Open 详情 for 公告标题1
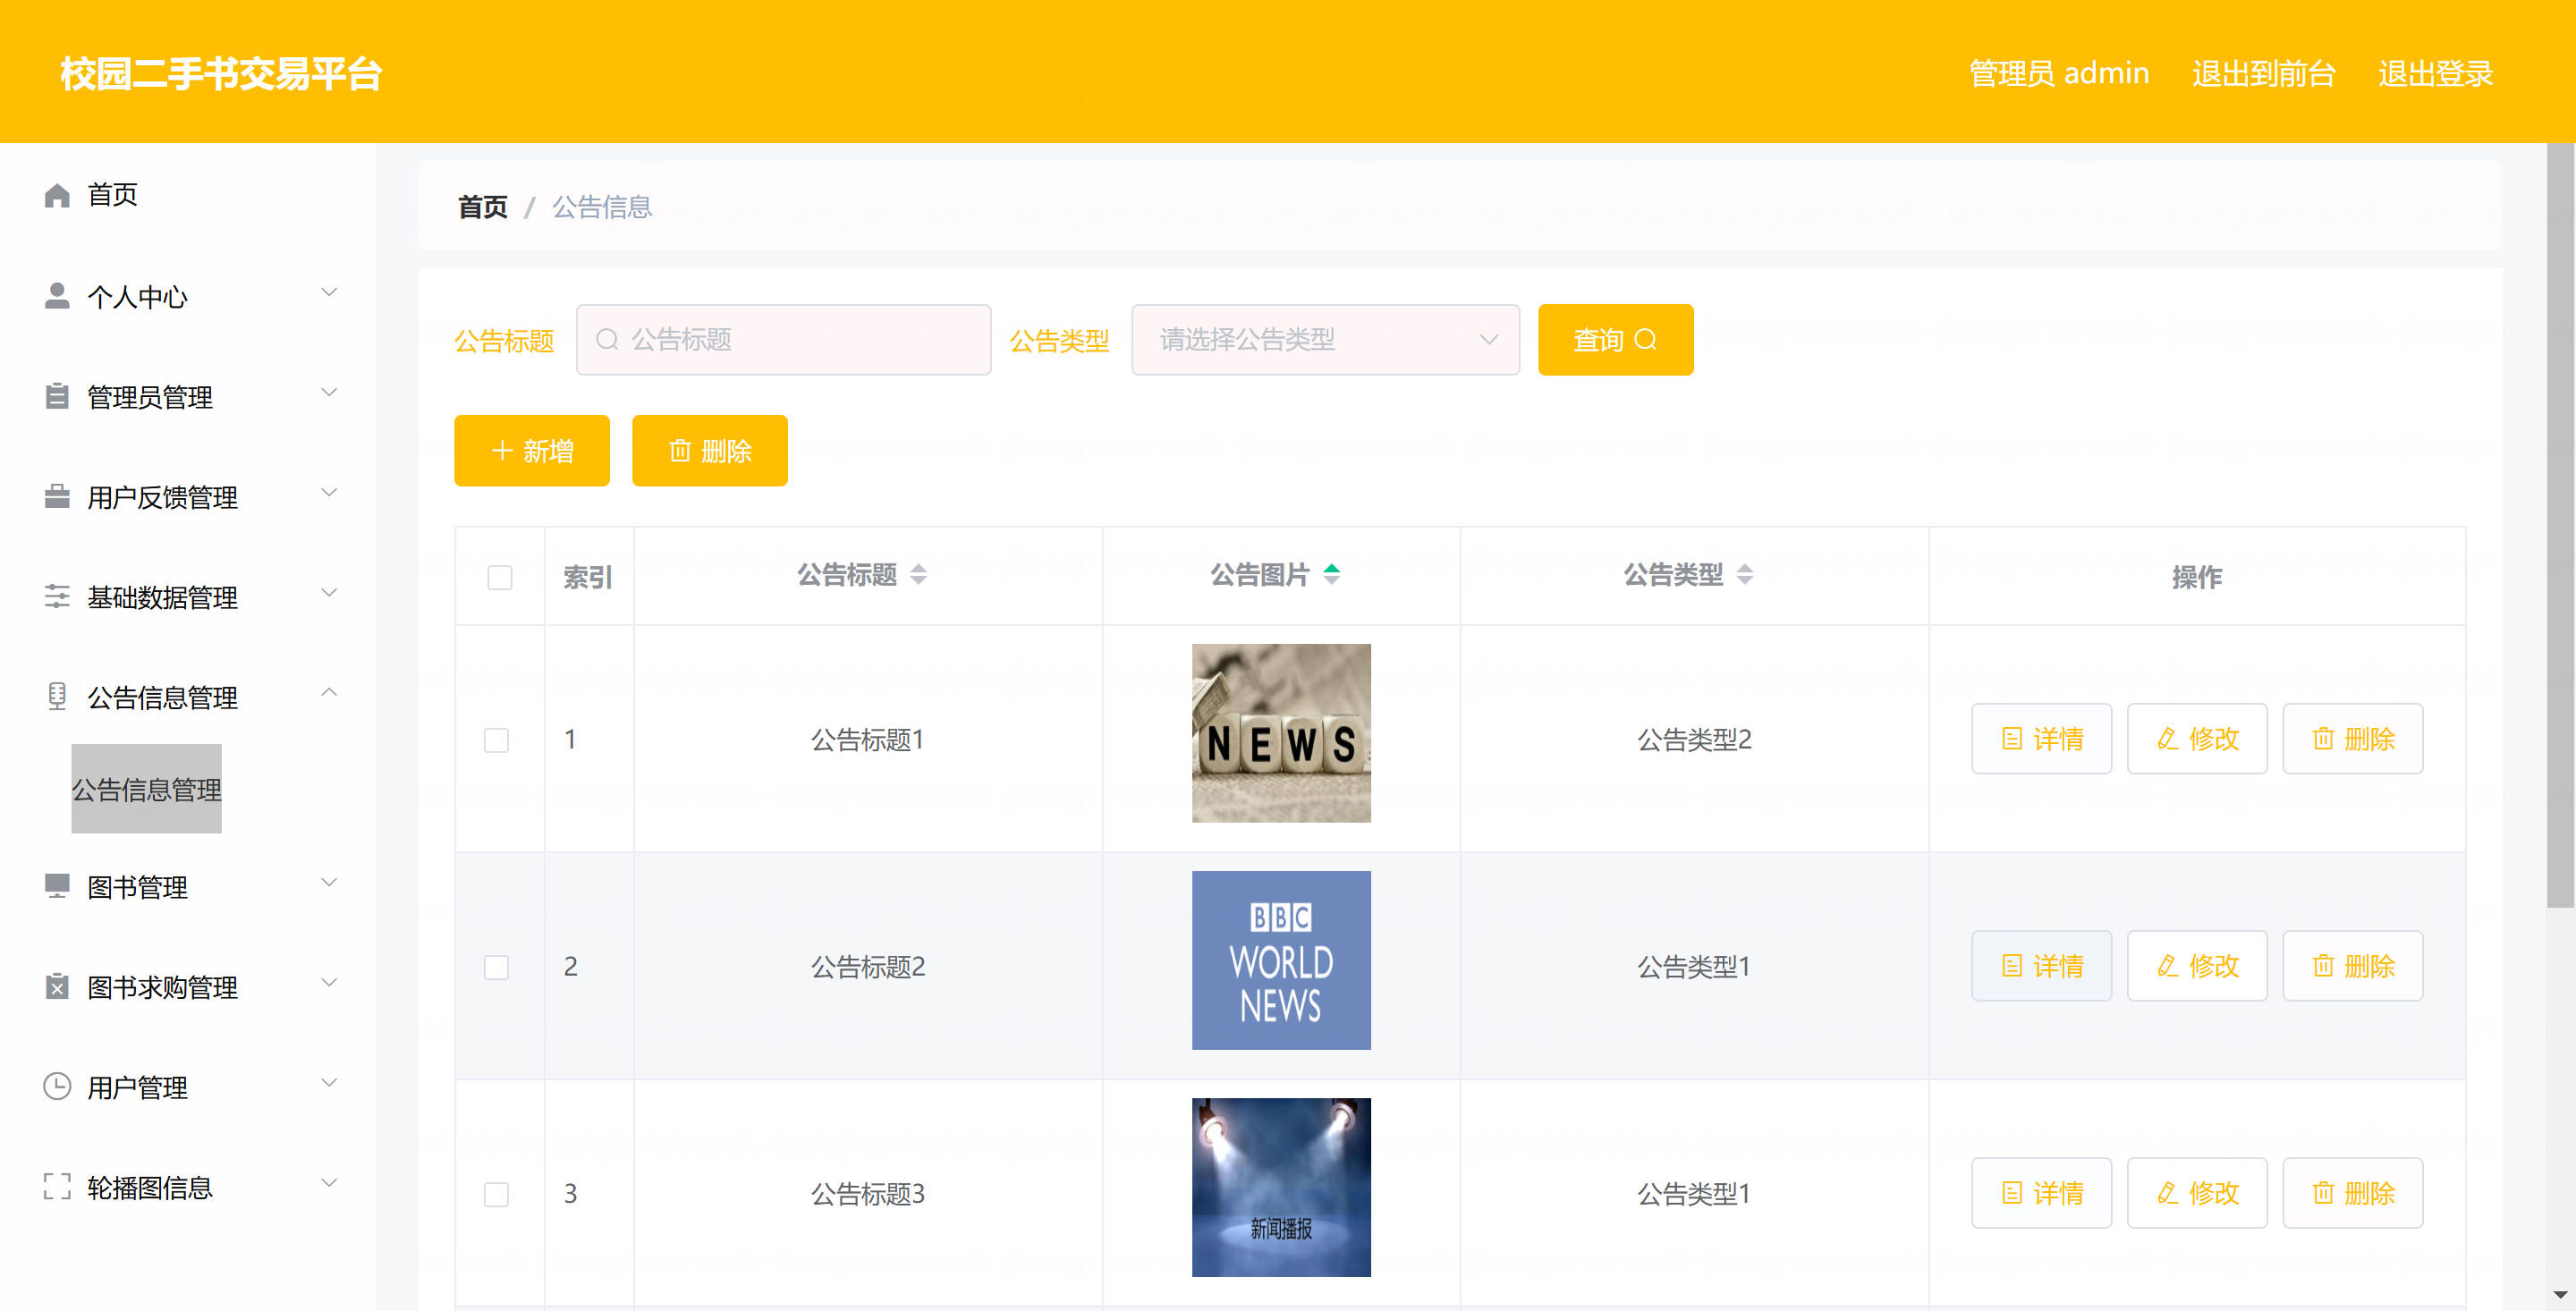Screen dimensions: 2576x1311 pos(2041,739)
